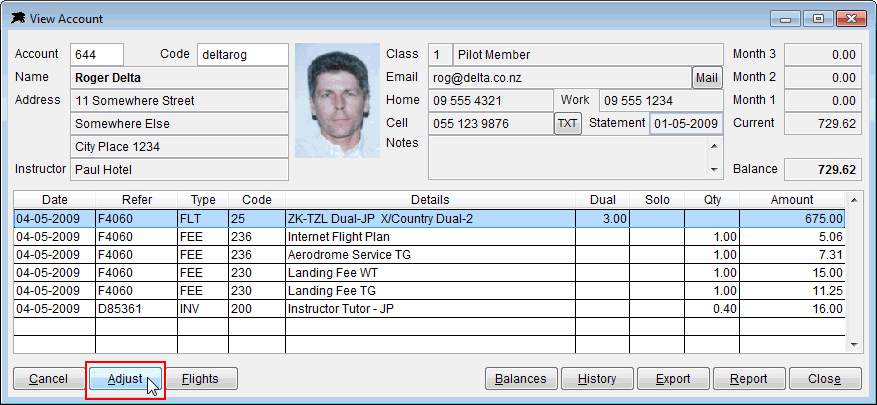Click the Name field Roger Delta
The height and width of the screenshot is (405, 877).
[x=180, y=78]
